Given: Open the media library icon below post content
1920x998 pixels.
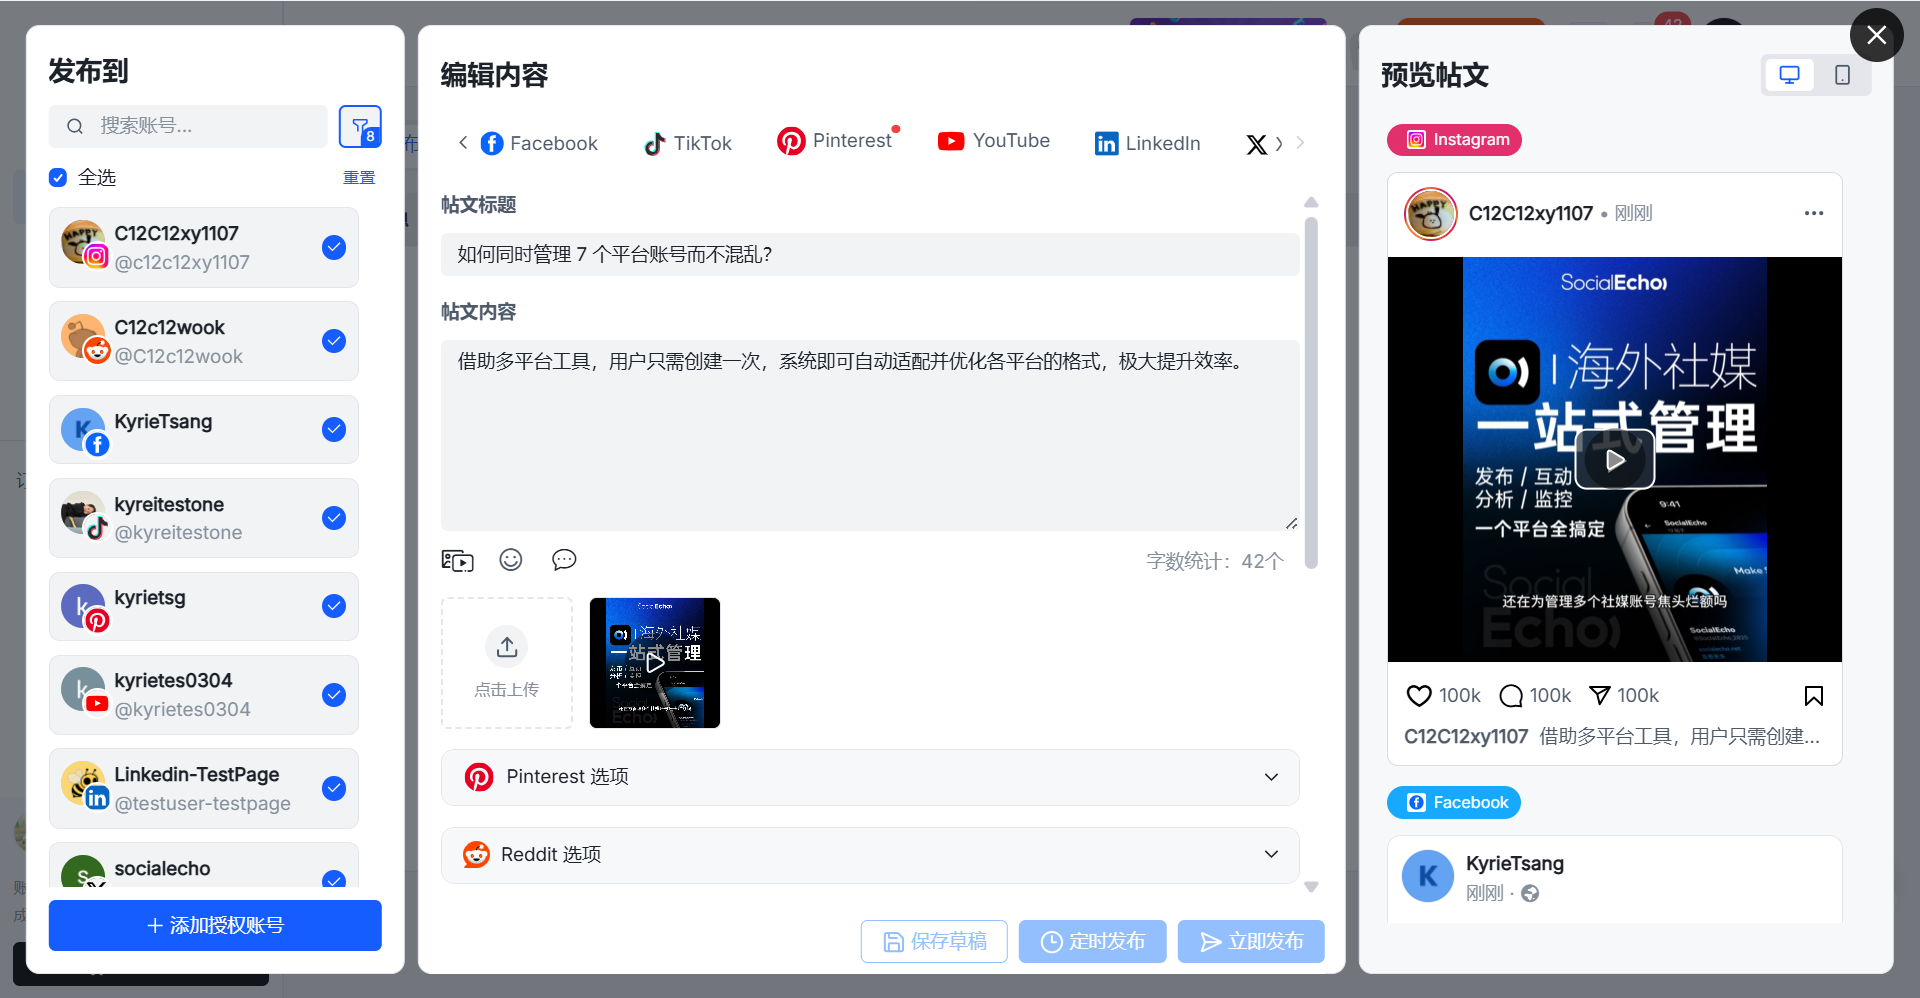Looking at the screenshot, I should click(x=457, y=560).
